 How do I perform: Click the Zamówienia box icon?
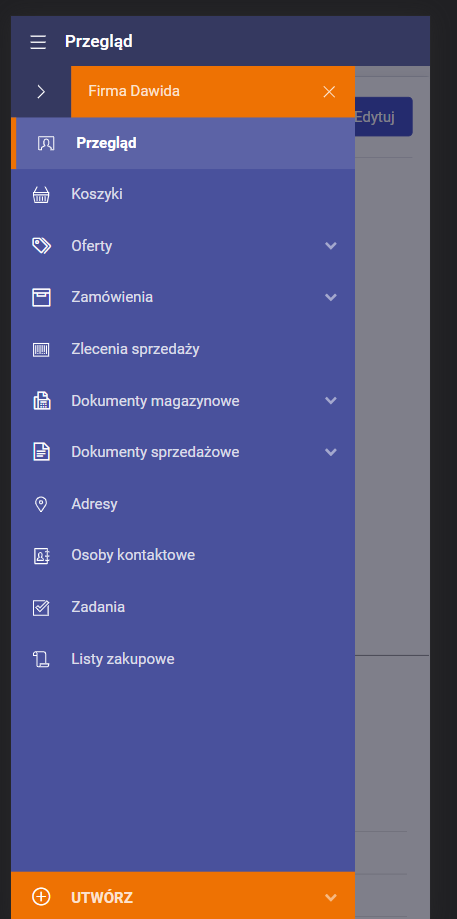coord(41,297)
